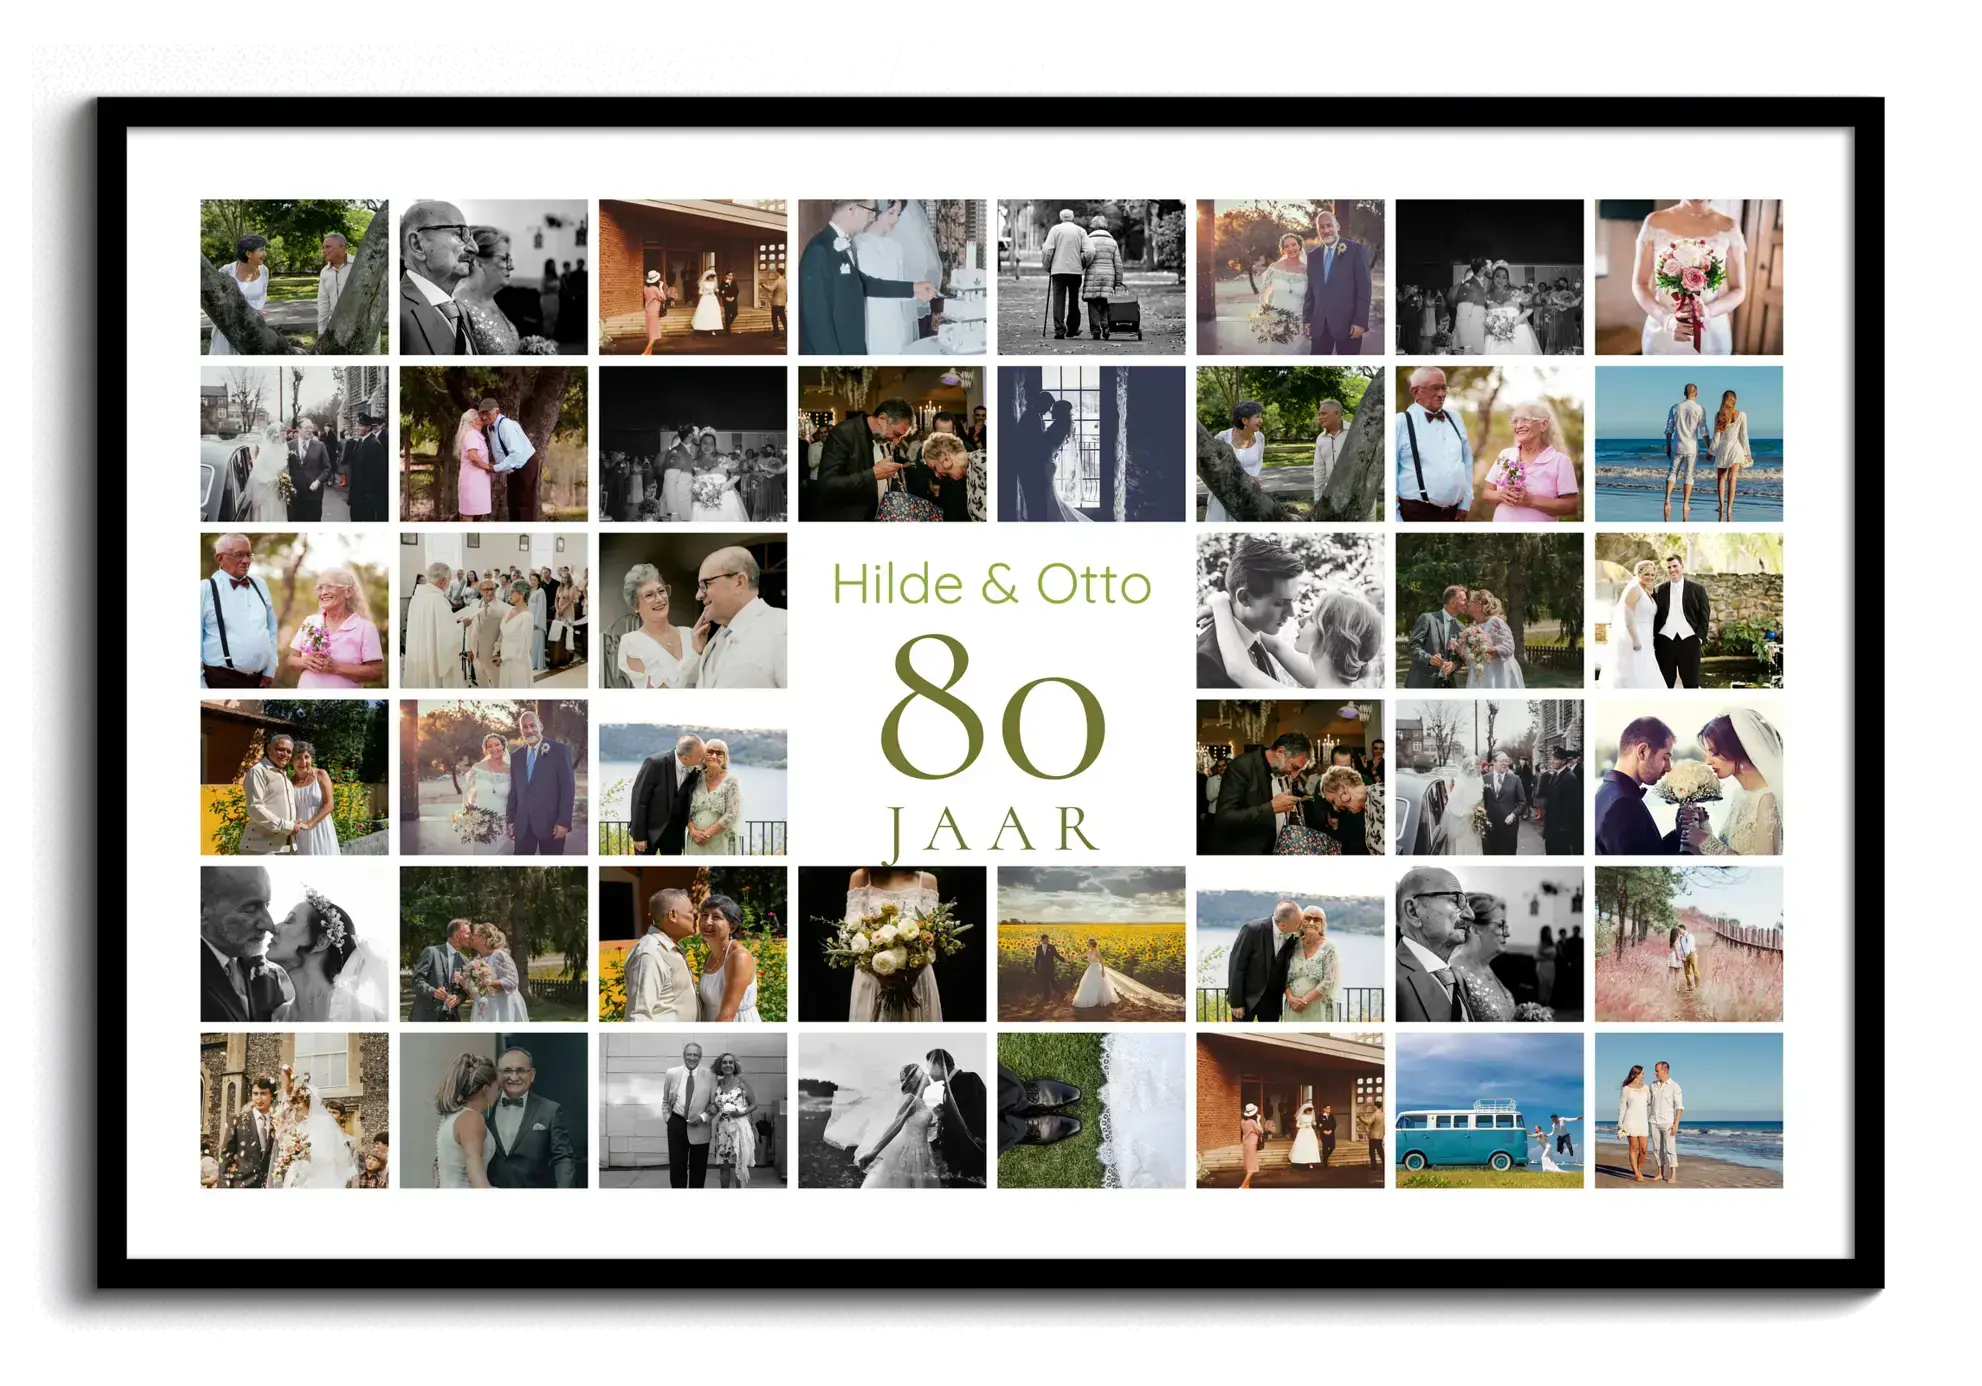Click the confetti church wedding photo

(294, 1110)
